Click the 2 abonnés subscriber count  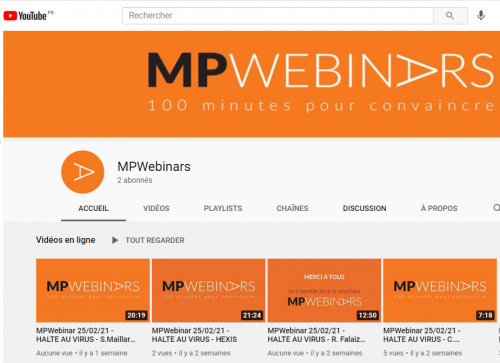point(135,180)
